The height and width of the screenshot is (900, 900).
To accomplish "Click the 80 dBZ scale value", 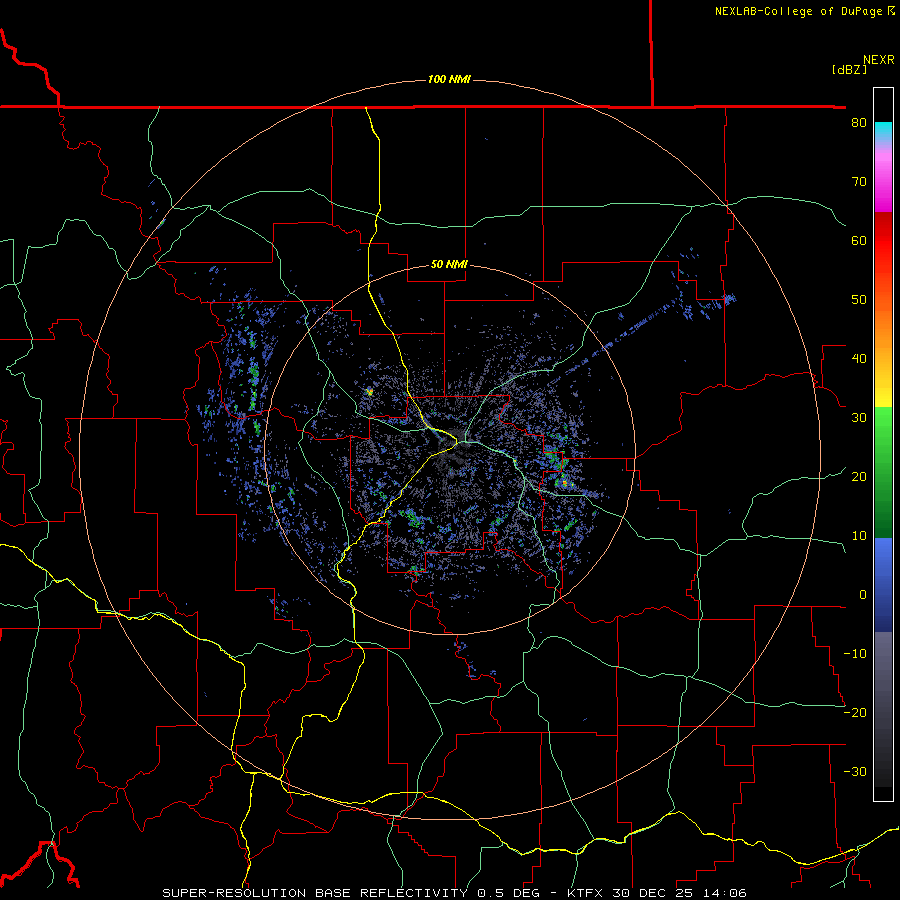I will pos(859,122).
